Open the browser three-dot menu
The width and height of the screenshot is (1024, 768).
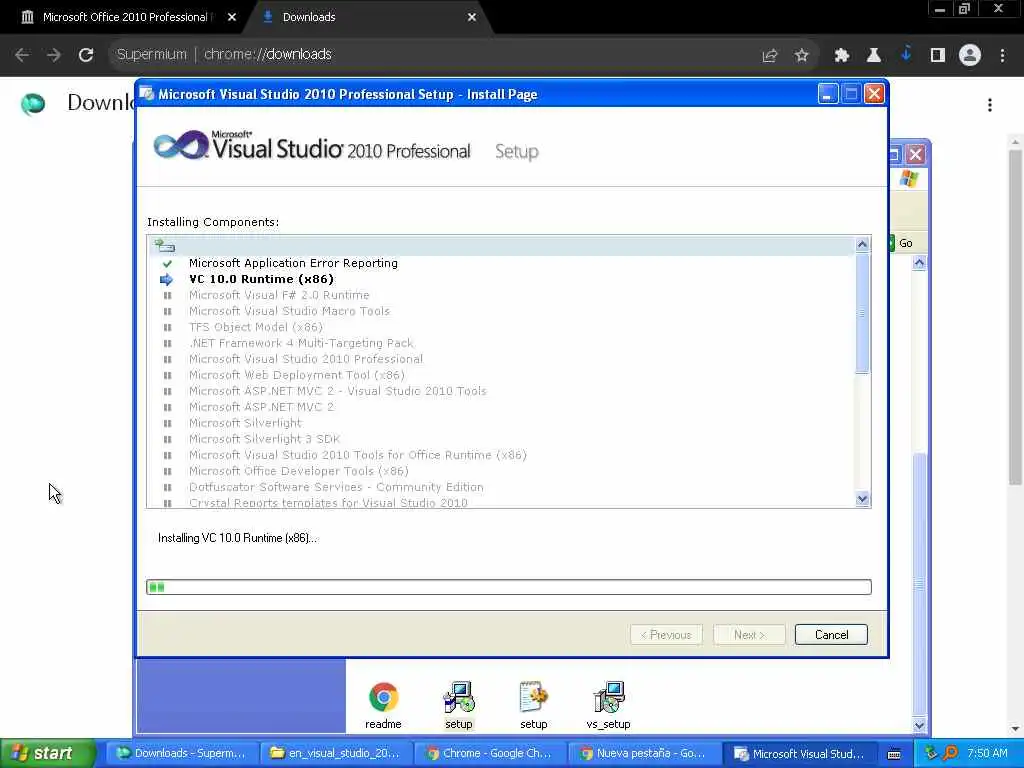[1002, 56]
